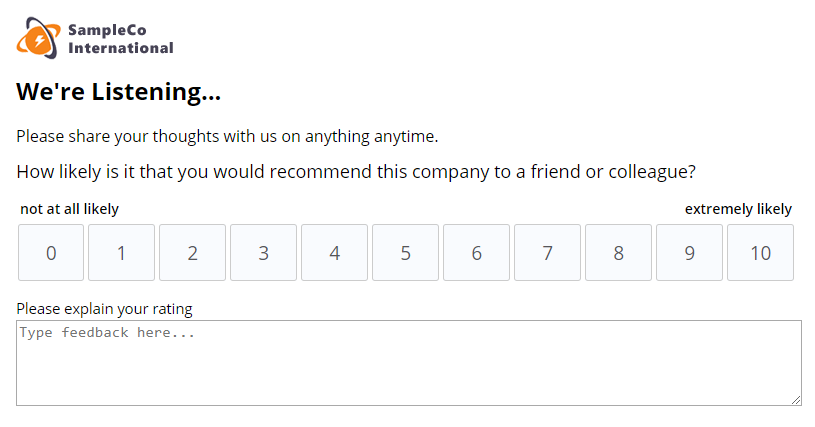The height and width of the screenshot is (427, 815).
Task: Choose rating 9 on the scale
Action: [x=690, y=253]
